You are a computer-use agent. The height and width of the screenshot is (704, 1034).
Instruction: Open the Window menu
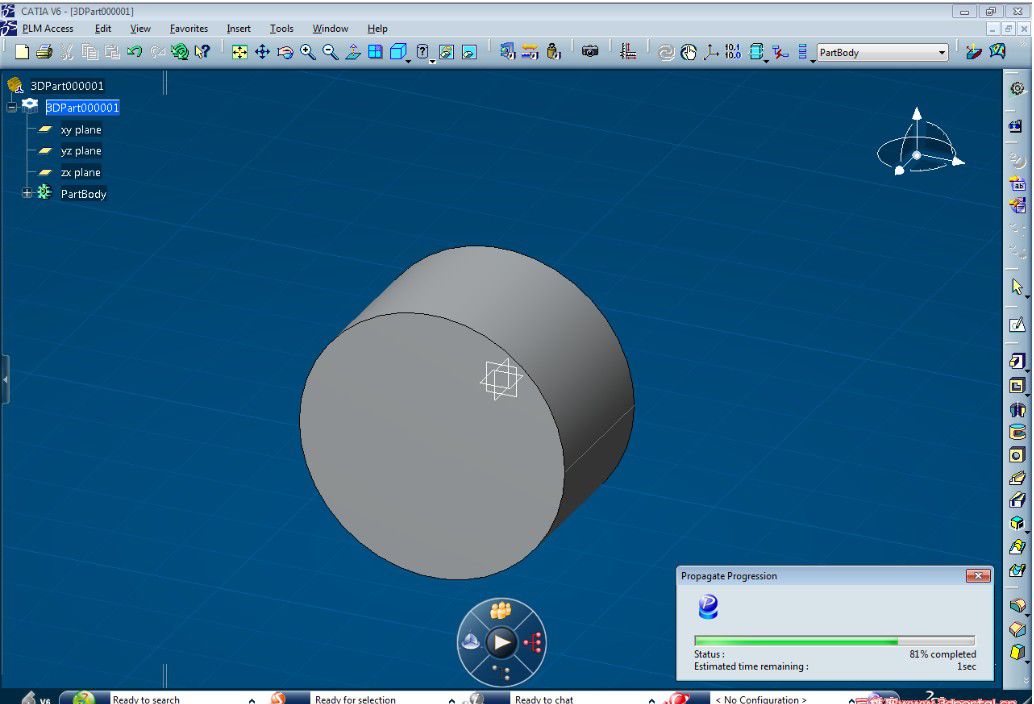pyautogui.click(x=330, y=28)
